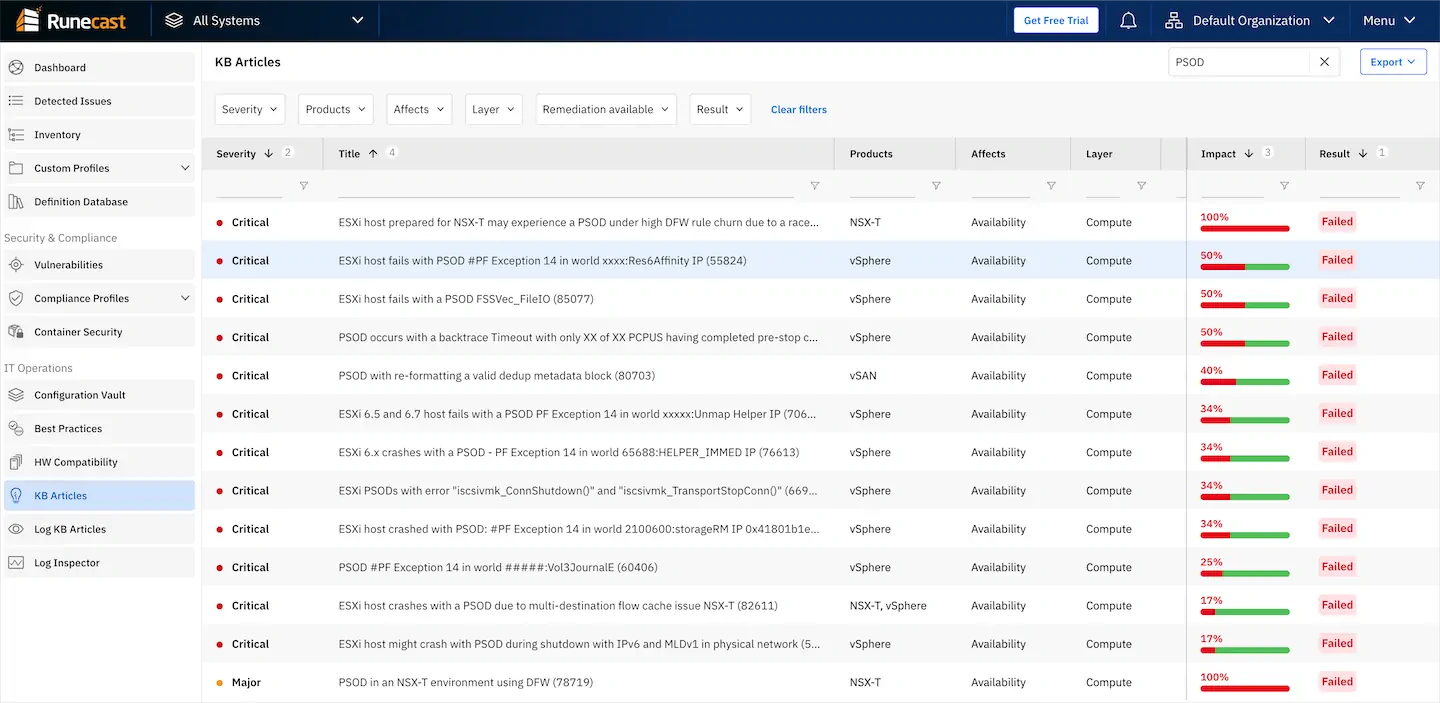1440x703 pixels.
Task: Click the KB Articles lightbulb icon
Action: click(x=16, y=496)
